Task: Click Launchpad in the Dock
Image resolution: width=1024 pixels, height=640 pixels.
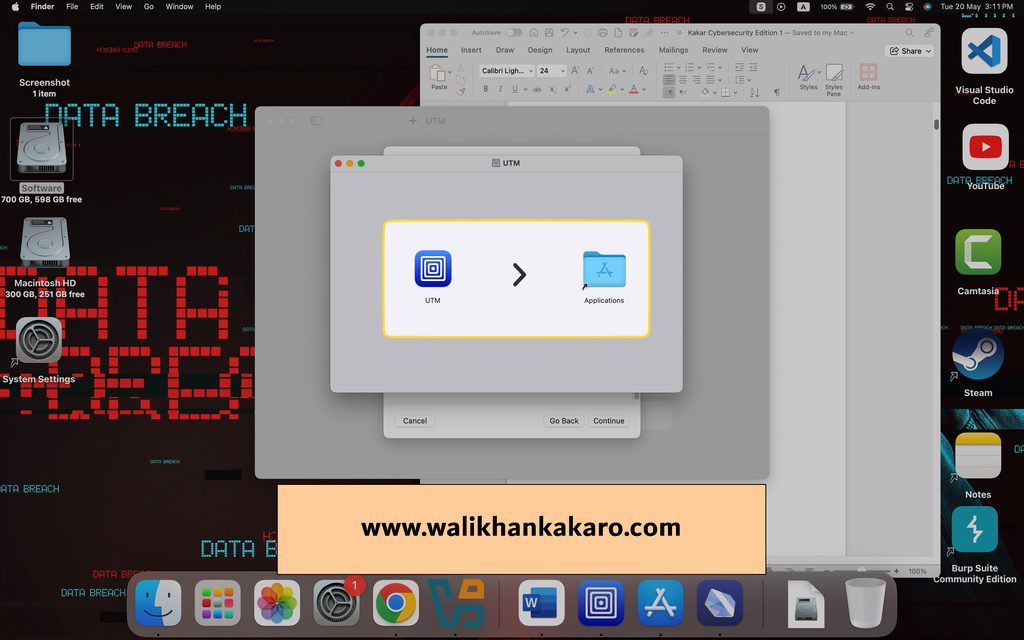Action: (x=217, y=603)
